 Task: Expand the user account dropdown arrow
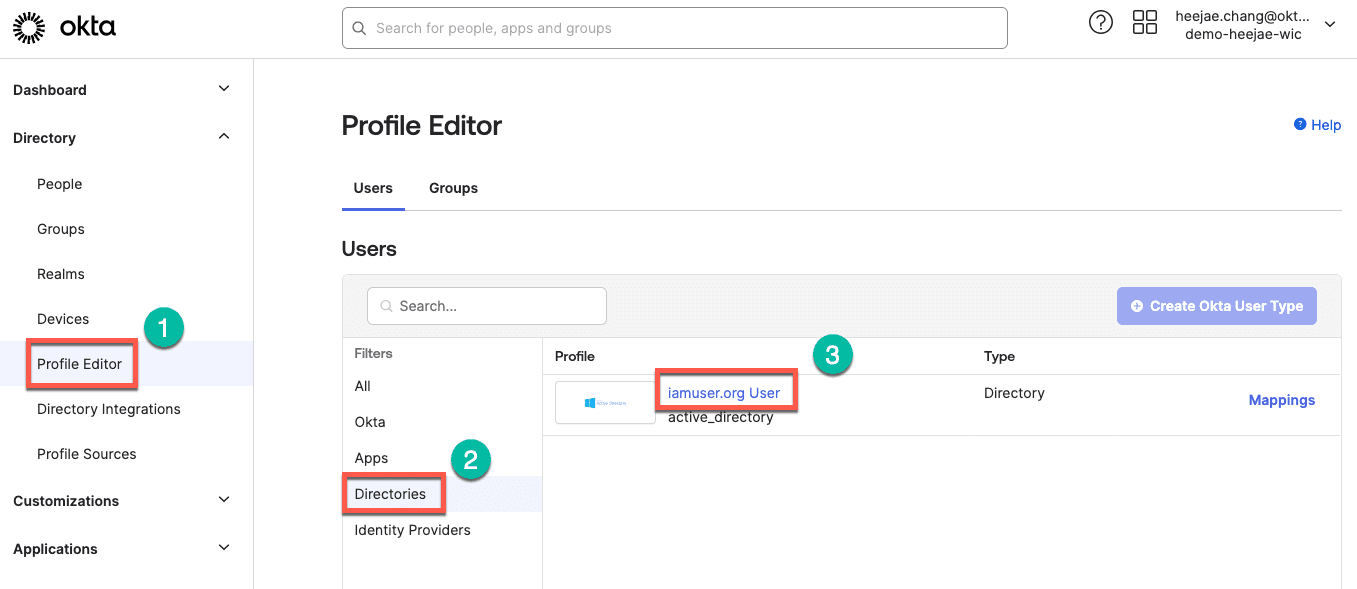coord(1329,25)
